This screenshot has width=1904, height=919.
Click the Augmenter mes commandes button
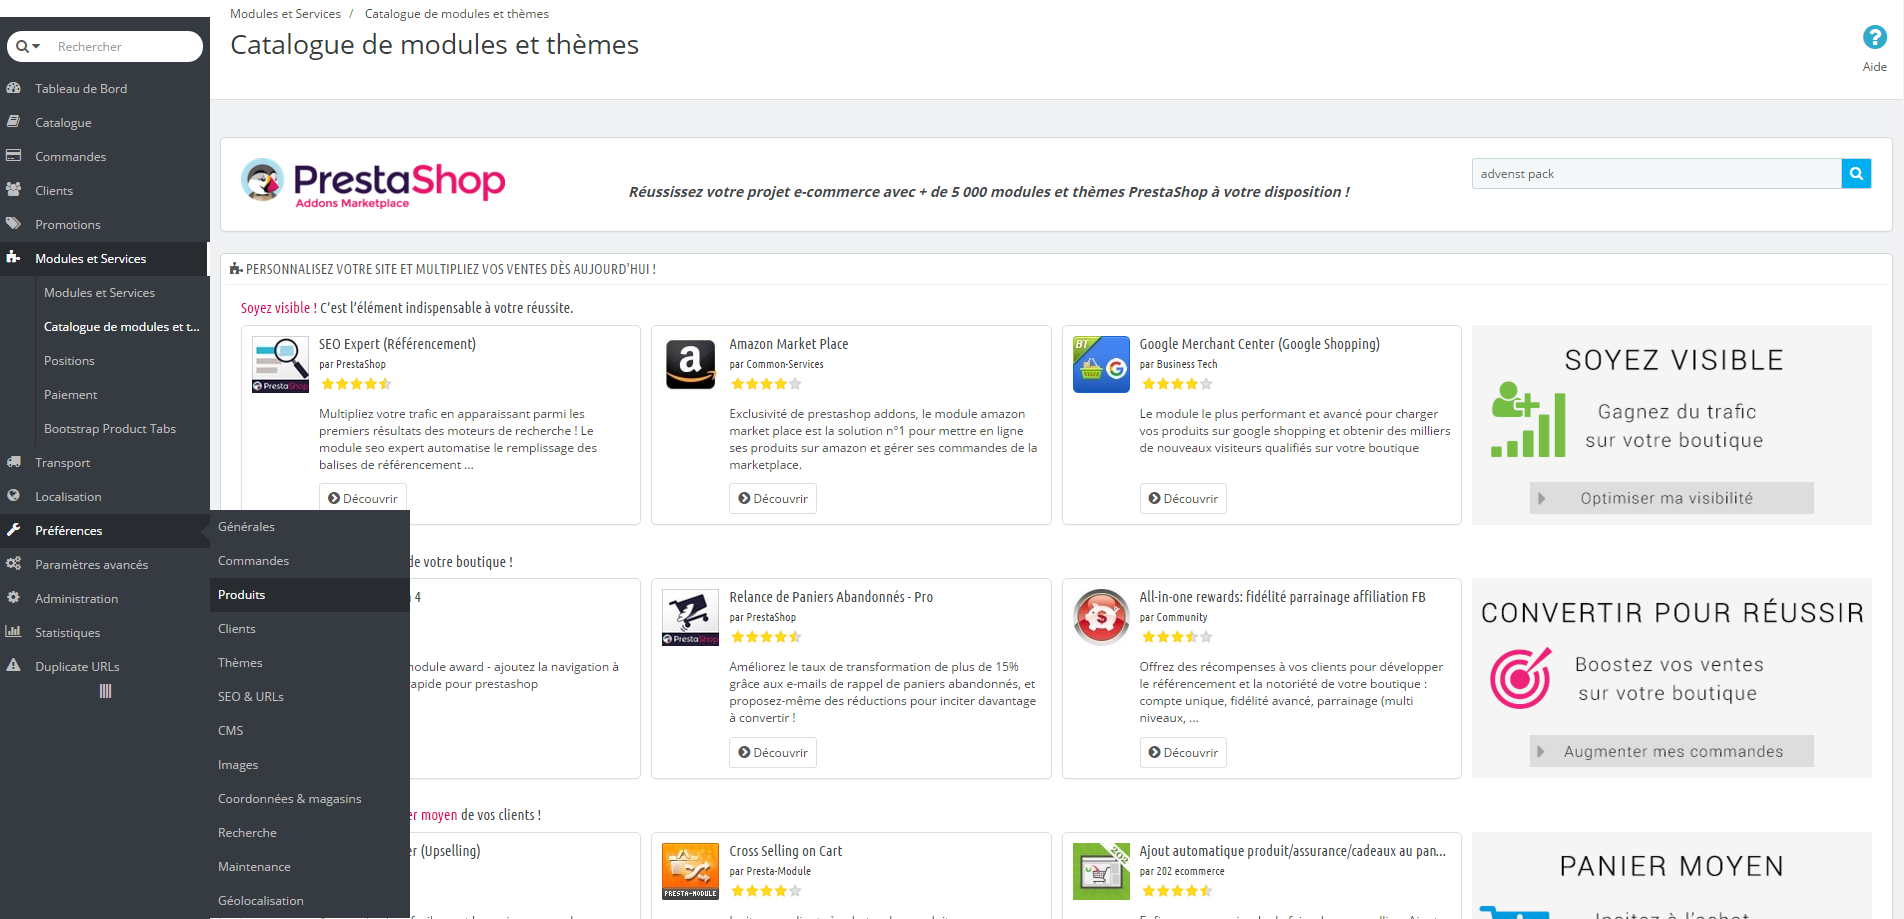coord(1671,751)
